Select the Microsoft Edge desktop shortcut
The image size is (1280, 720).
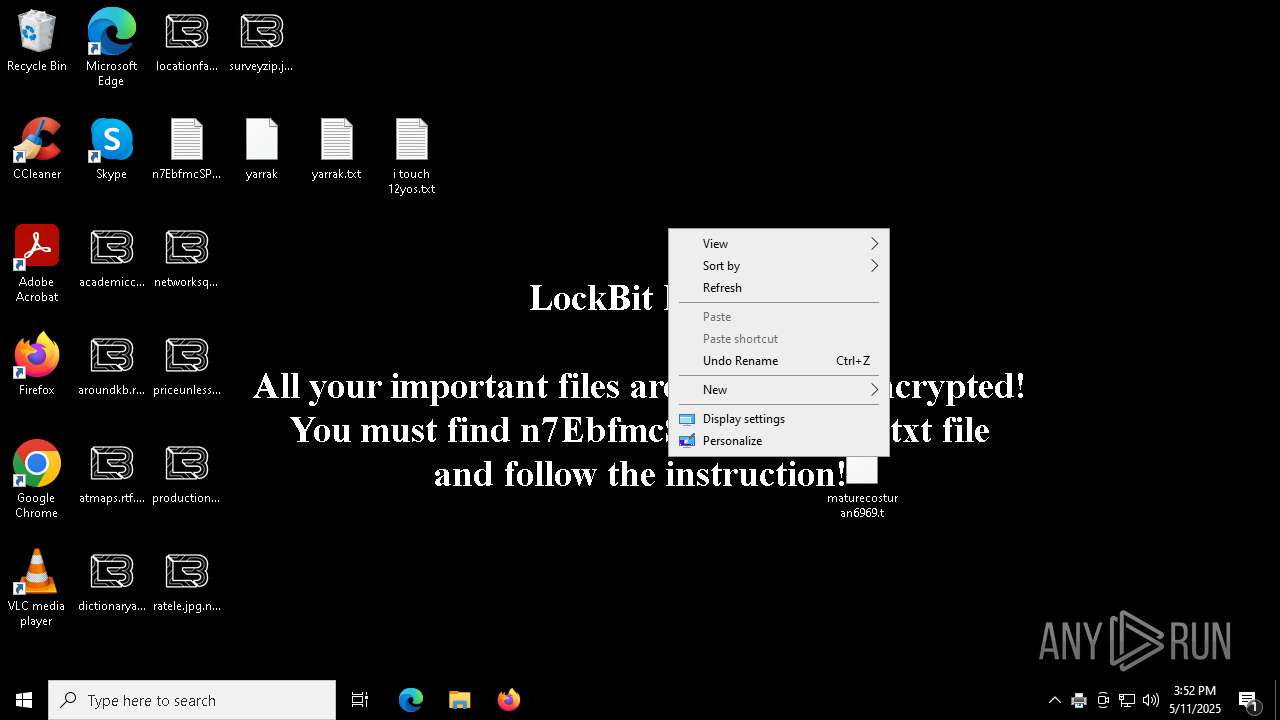click(x=111, y=48)
